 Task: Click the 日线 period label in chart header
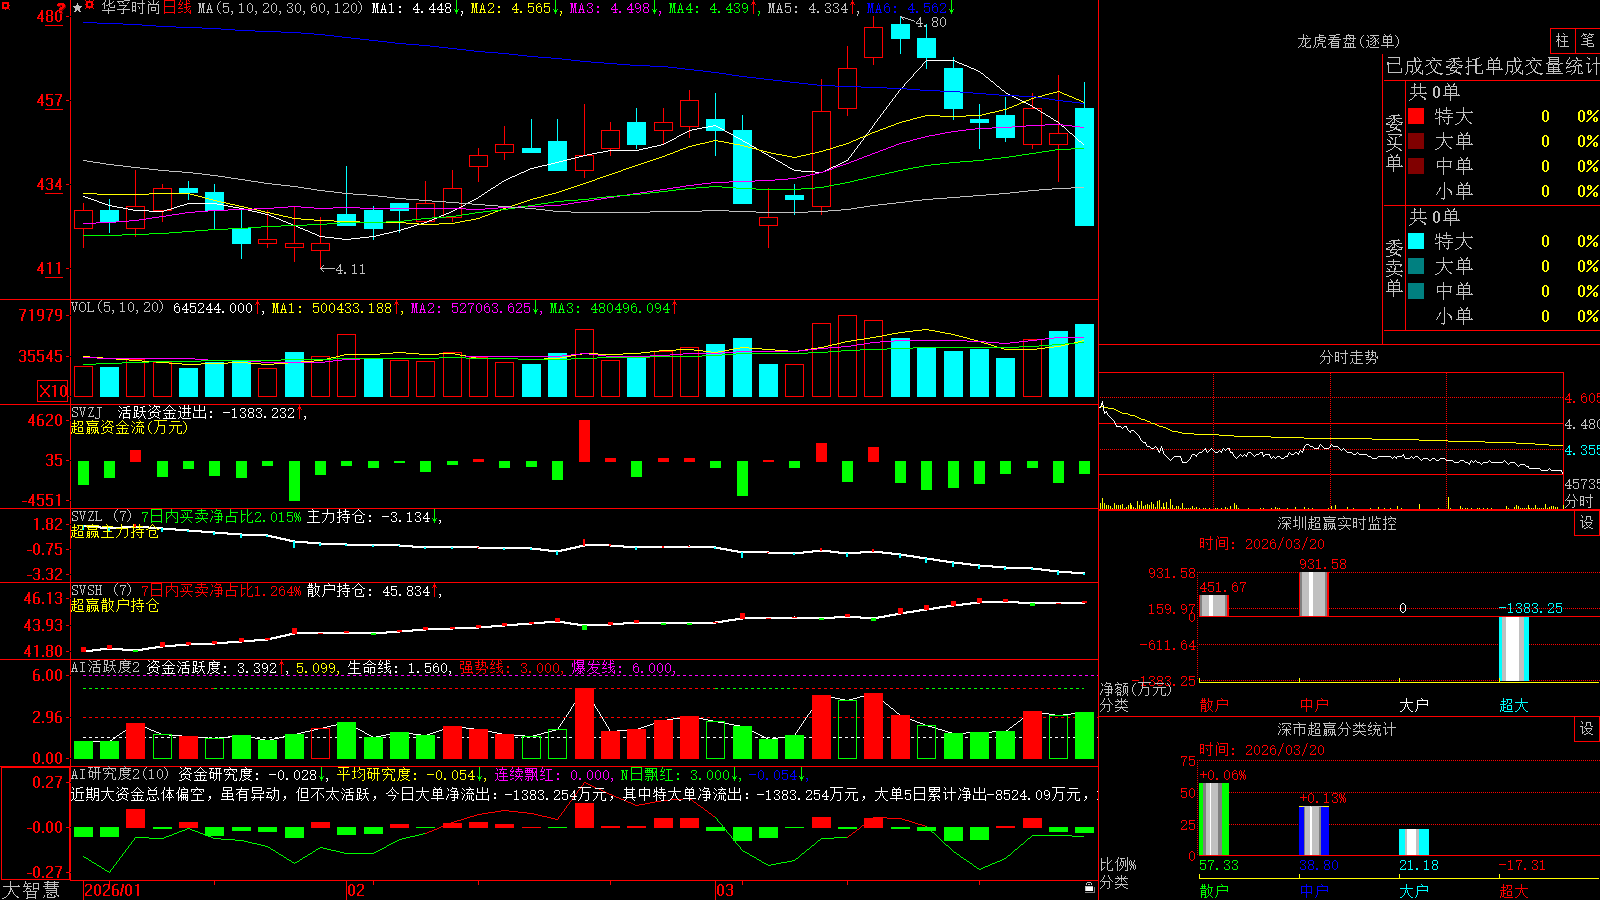point(177,8)
